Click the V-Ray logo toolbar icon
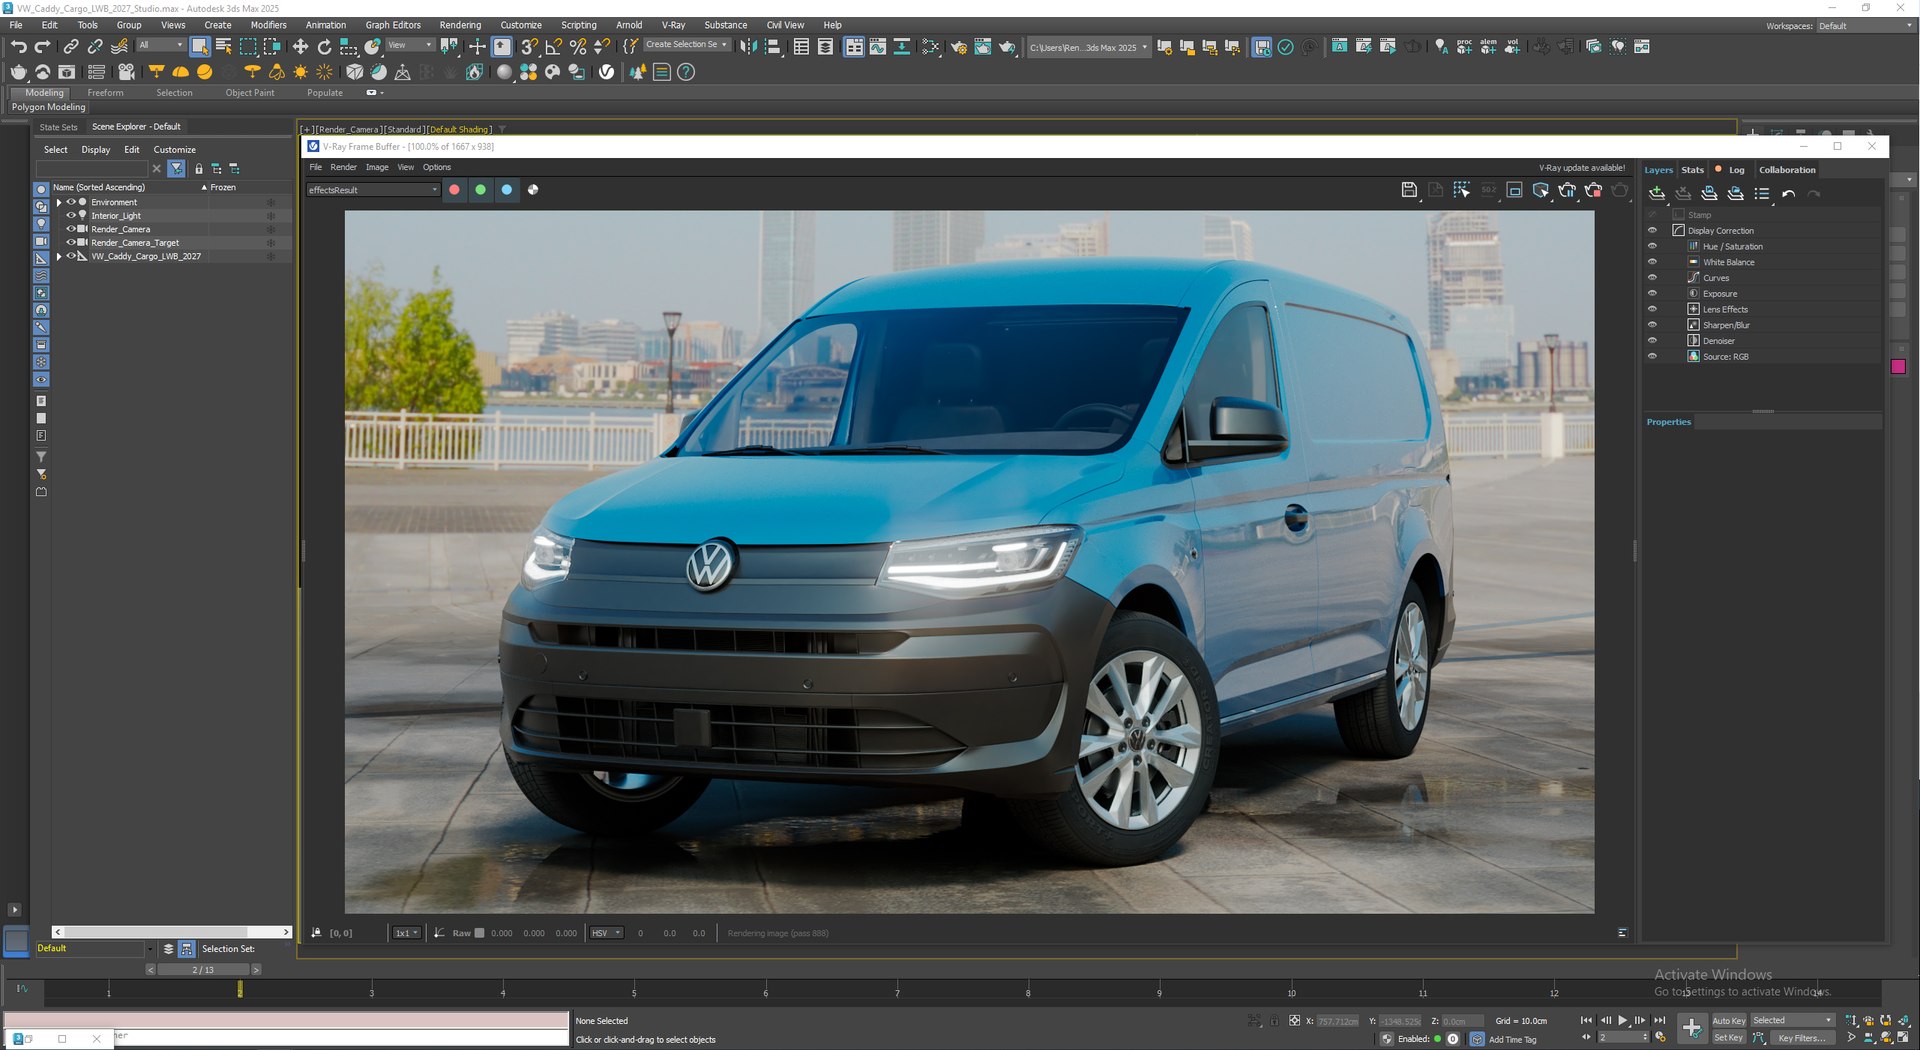This screenshot has height=1050, width=1920. tap(606, 72)
